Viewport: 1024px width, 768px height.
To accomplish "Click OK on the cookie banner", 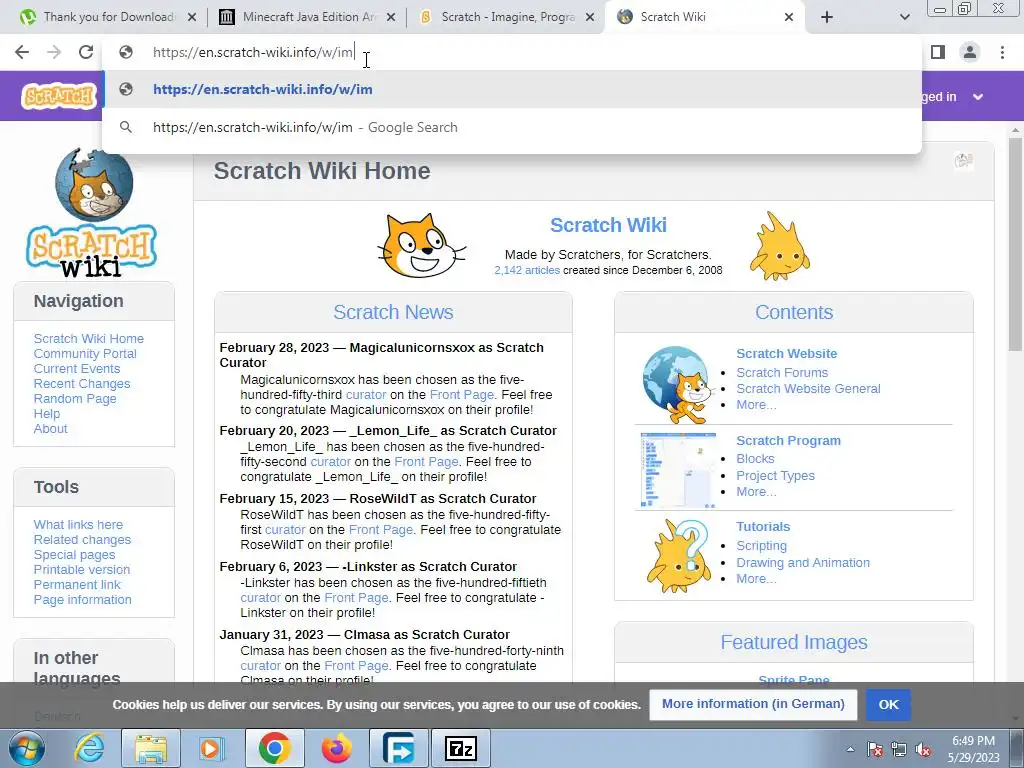I will (888, 705).
